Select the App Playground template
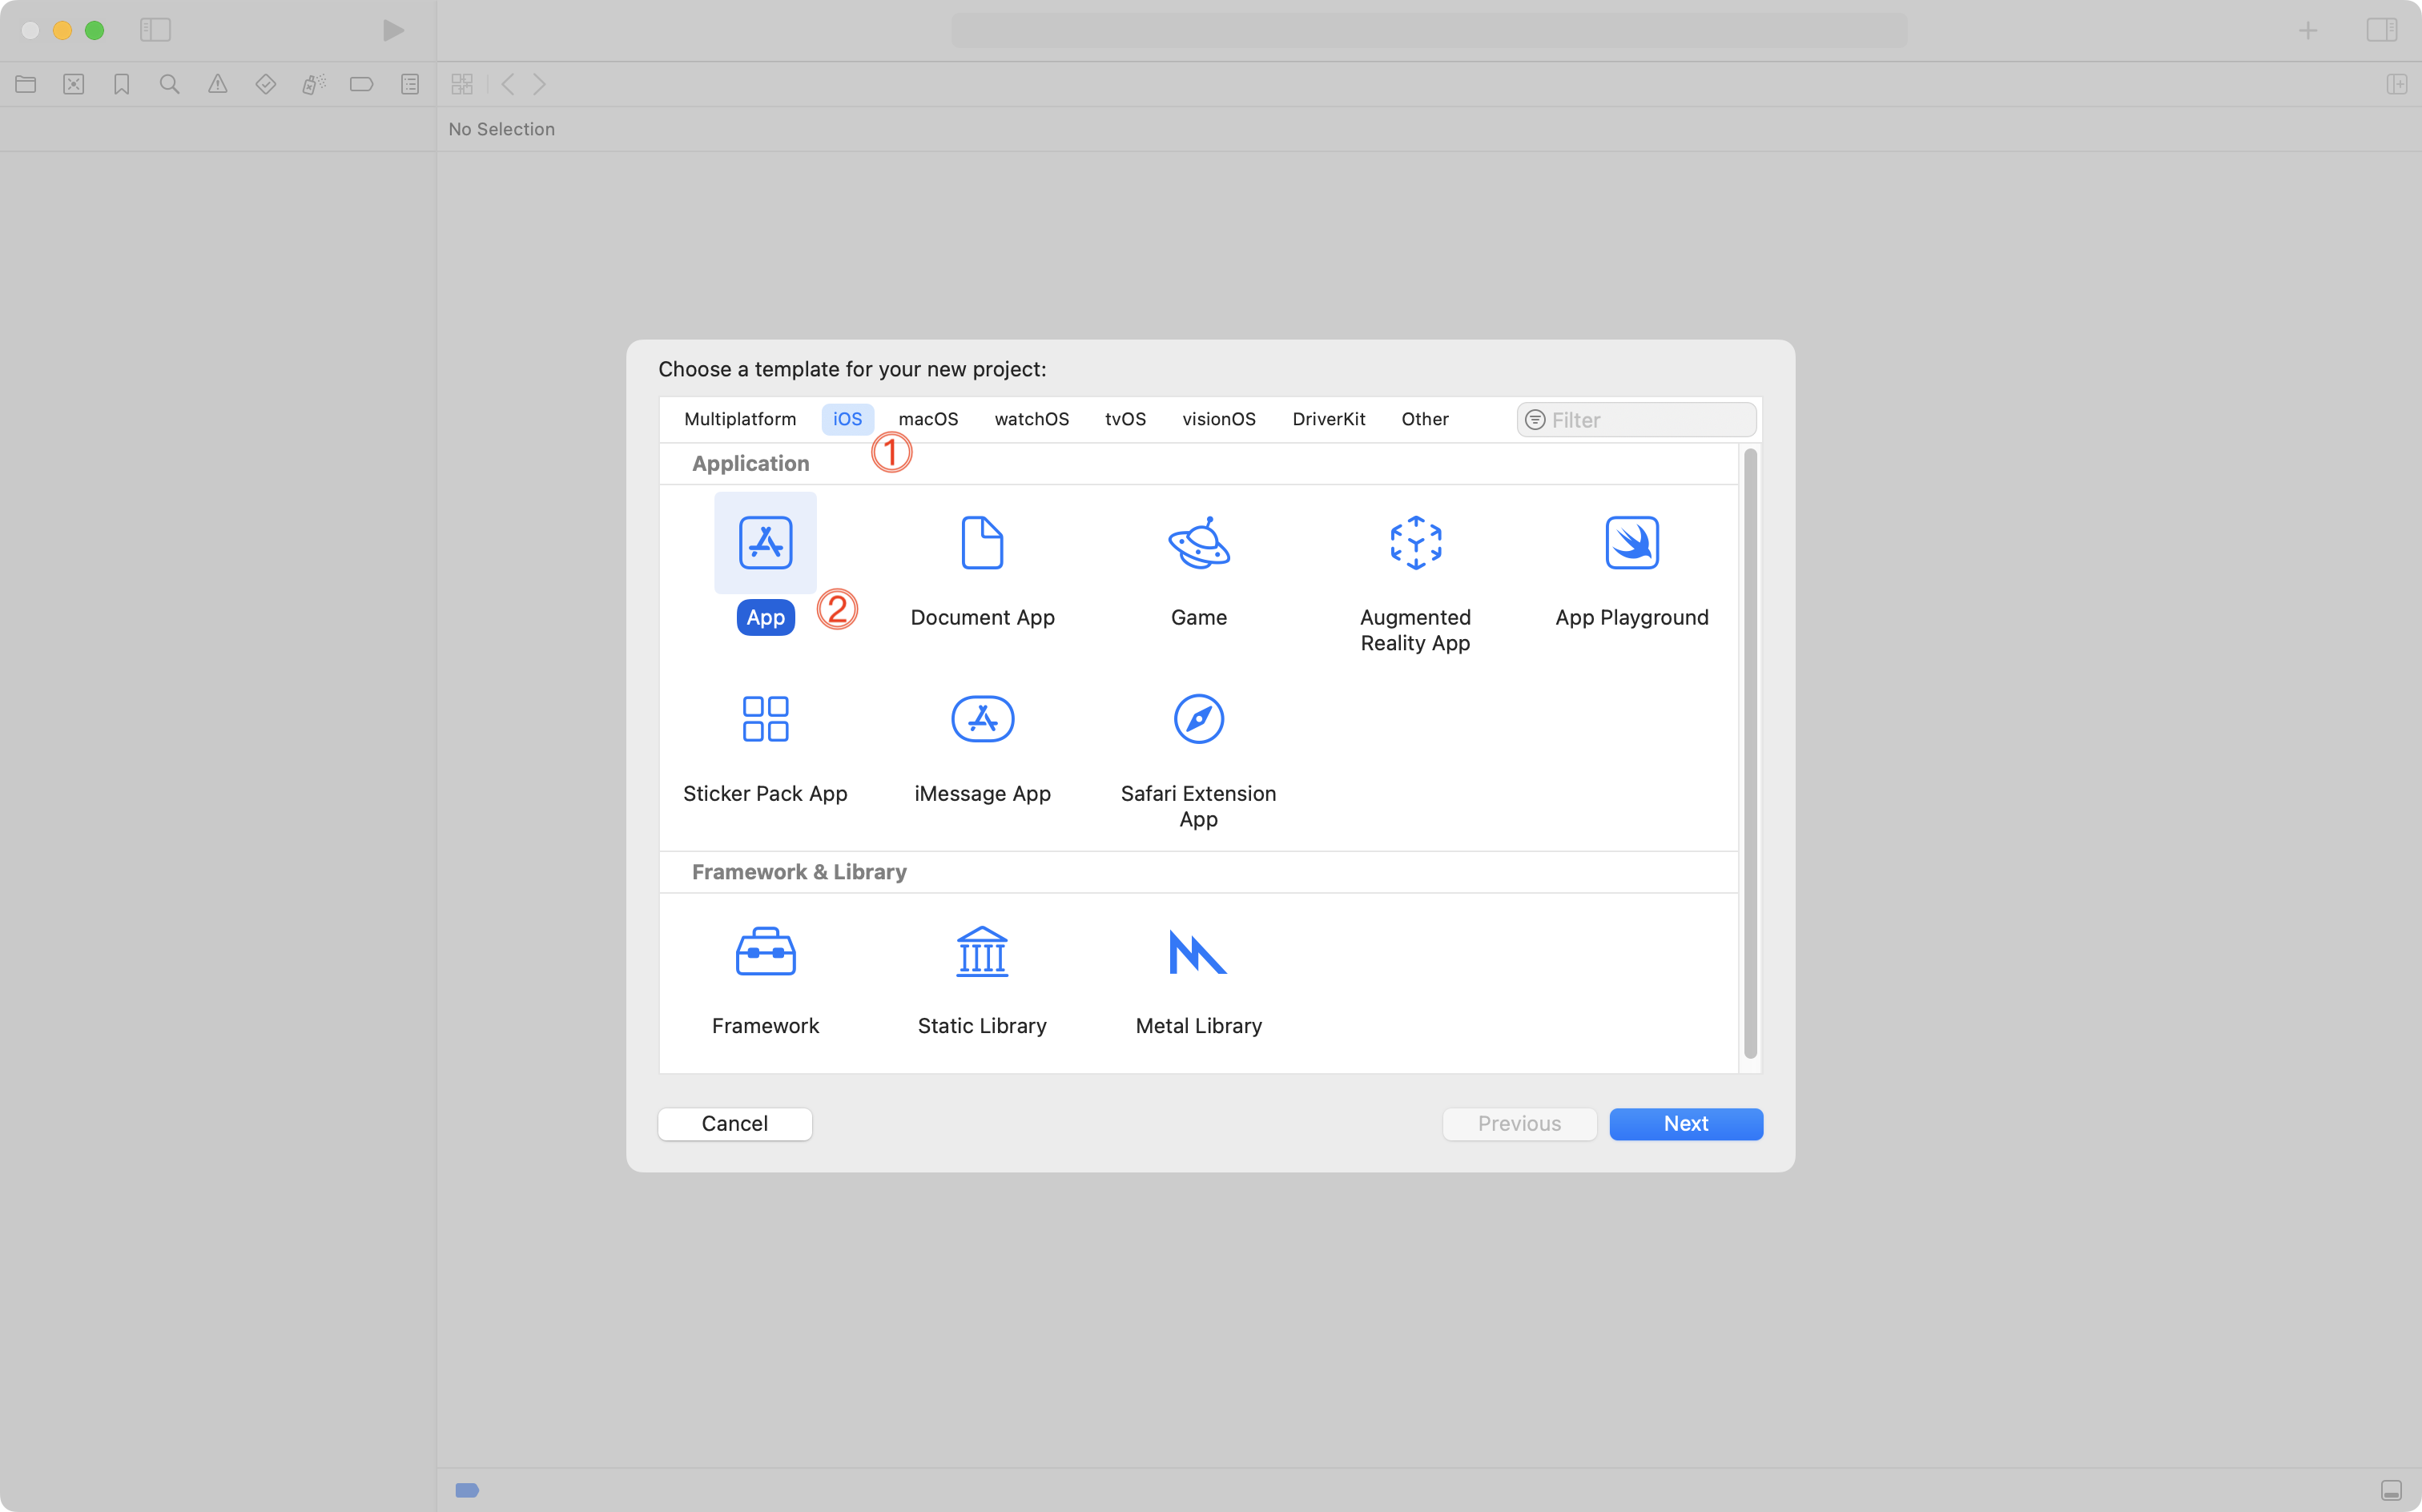Screen dimensions: 2422x1512 (1631, 543)
